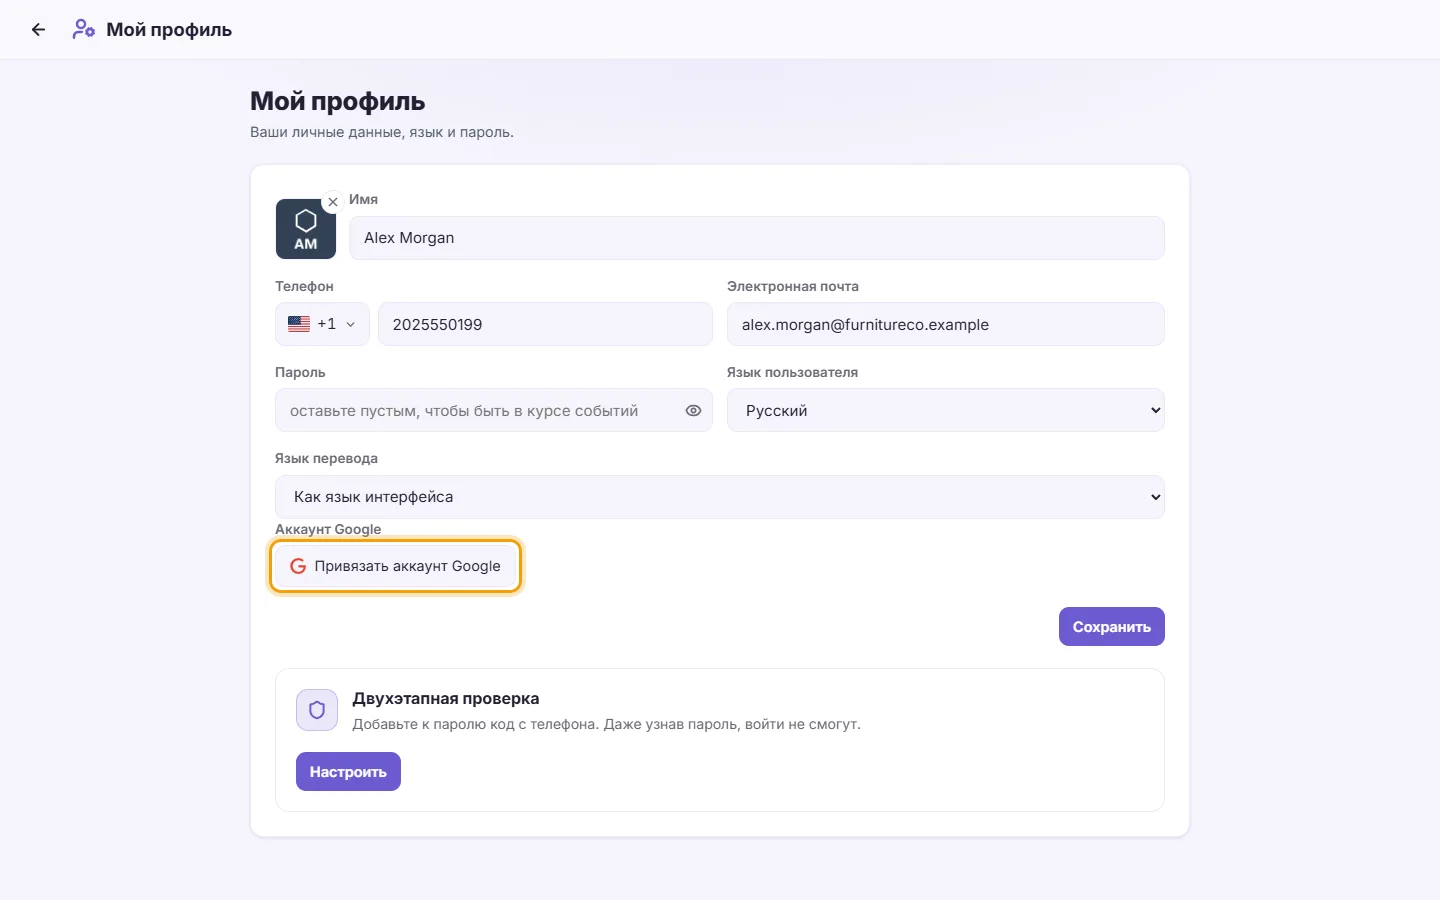
Task: Click the AM avatar image
Action: [x=306, y=229]
